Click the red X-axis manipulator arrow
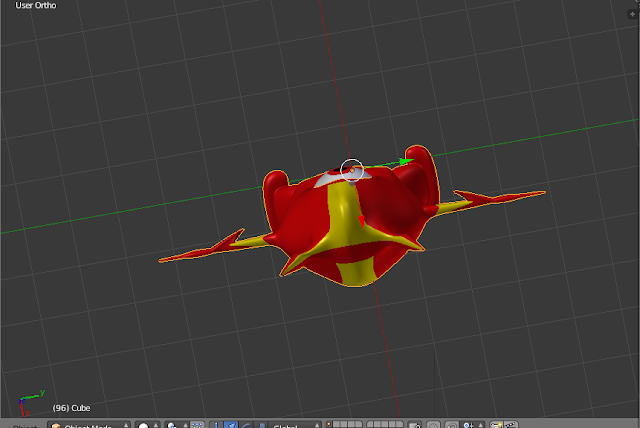640x428 pixels. click(x=361, y=221)
